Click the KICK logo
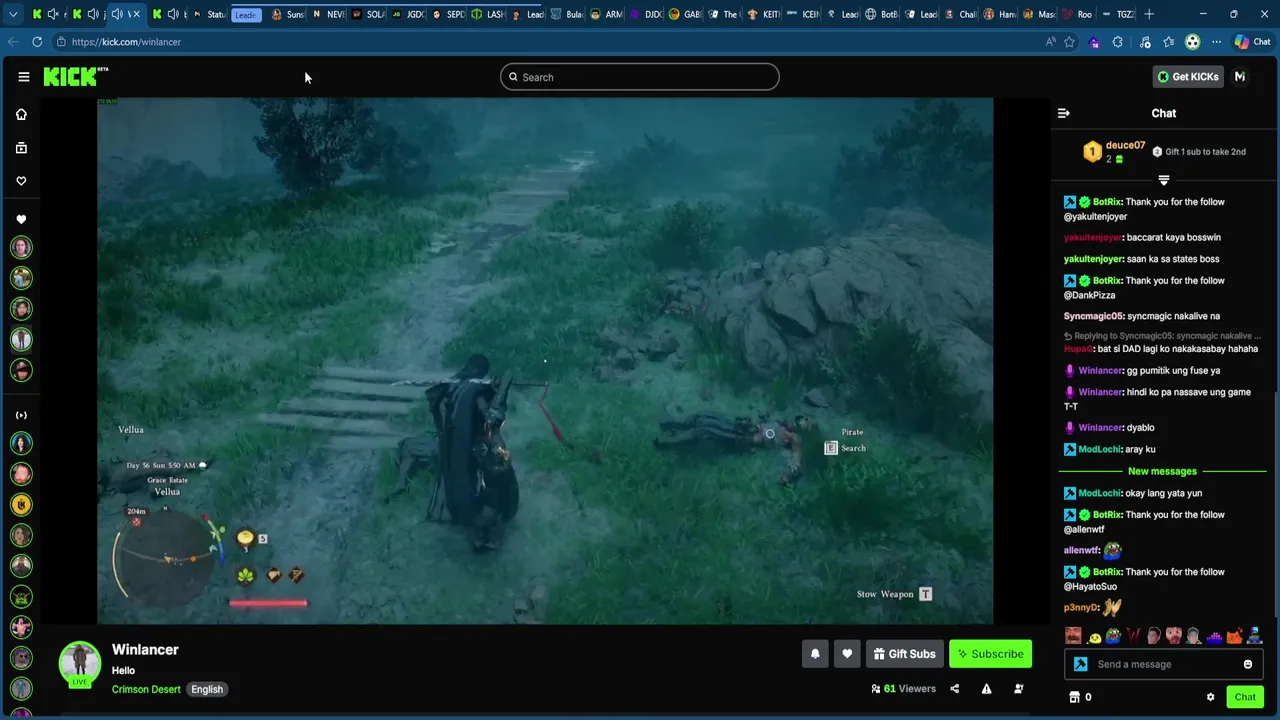The height and width of the screenshot is (720, 1280). [75, 77]
